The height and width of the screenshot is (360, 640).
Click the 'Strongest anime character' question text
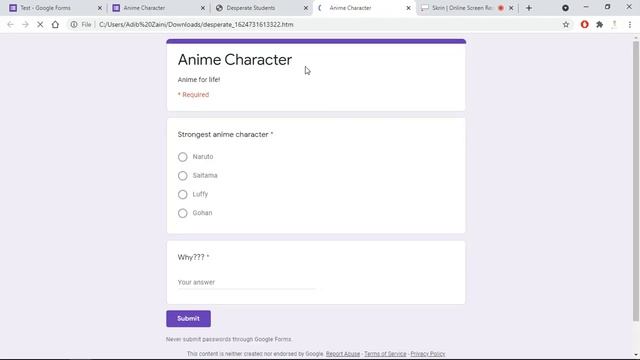click(223, 134)
